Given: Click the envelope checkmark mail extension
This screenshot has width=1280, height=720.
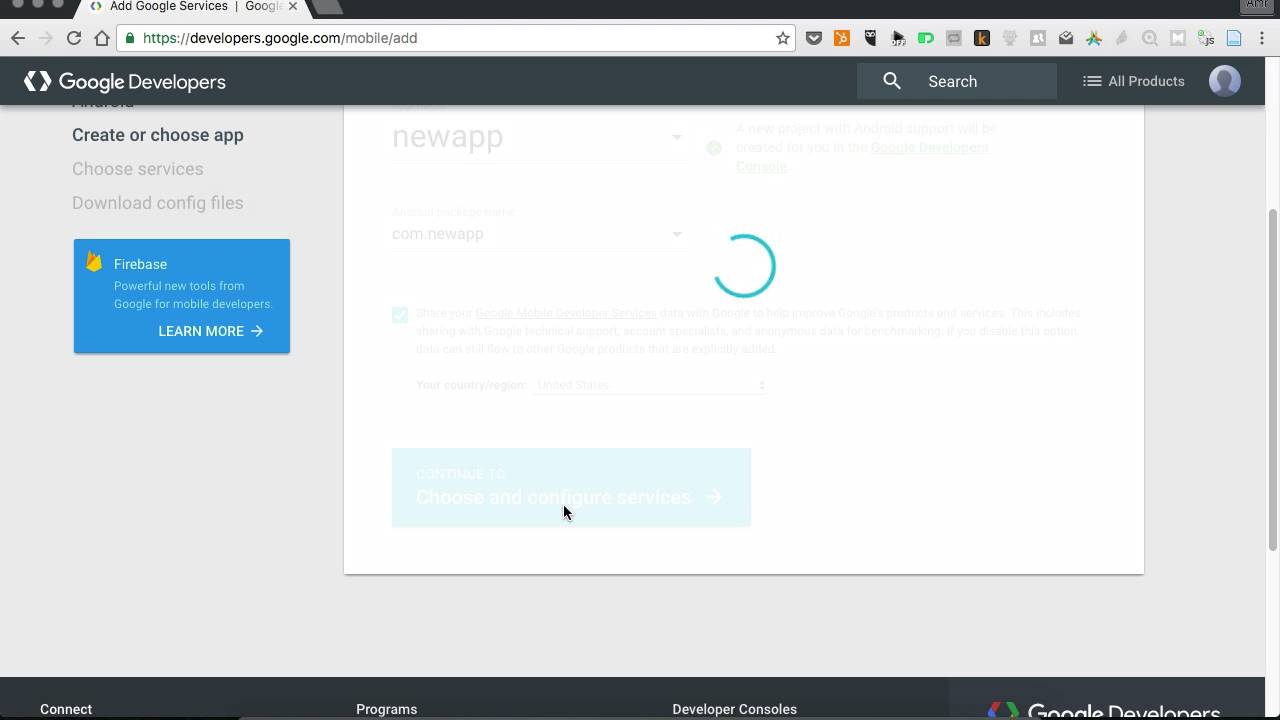Looking at the screenshot, I should [x=1066, y=38].
